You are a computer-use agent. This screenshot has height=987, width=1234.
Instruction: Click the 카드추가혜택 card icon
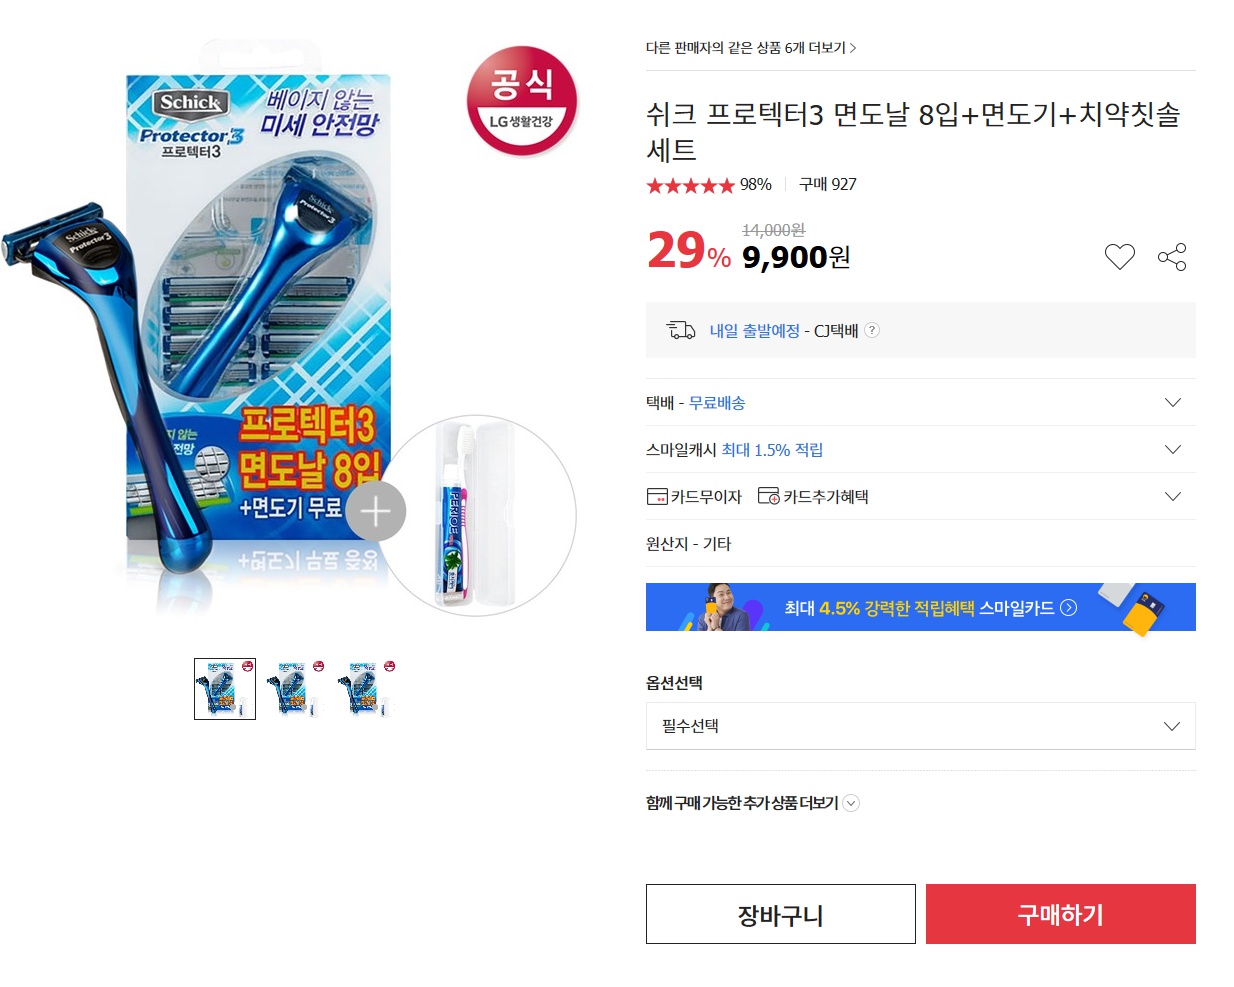(x=768, y=497)
